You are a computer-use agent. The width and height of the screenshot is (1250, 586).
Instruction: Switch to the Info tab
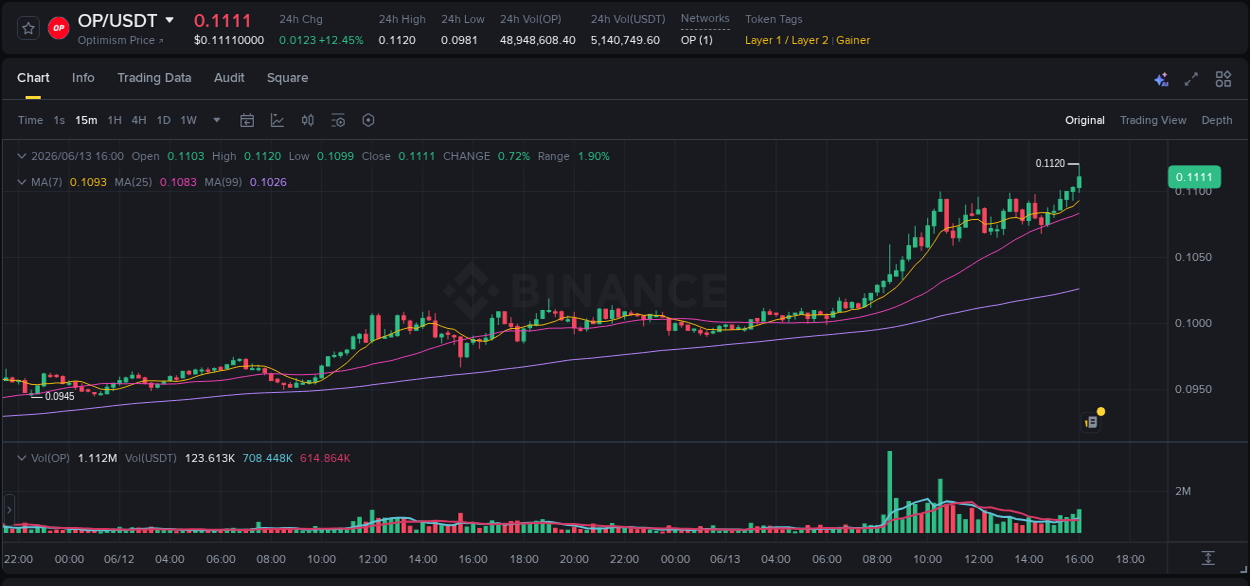(83, 78)
